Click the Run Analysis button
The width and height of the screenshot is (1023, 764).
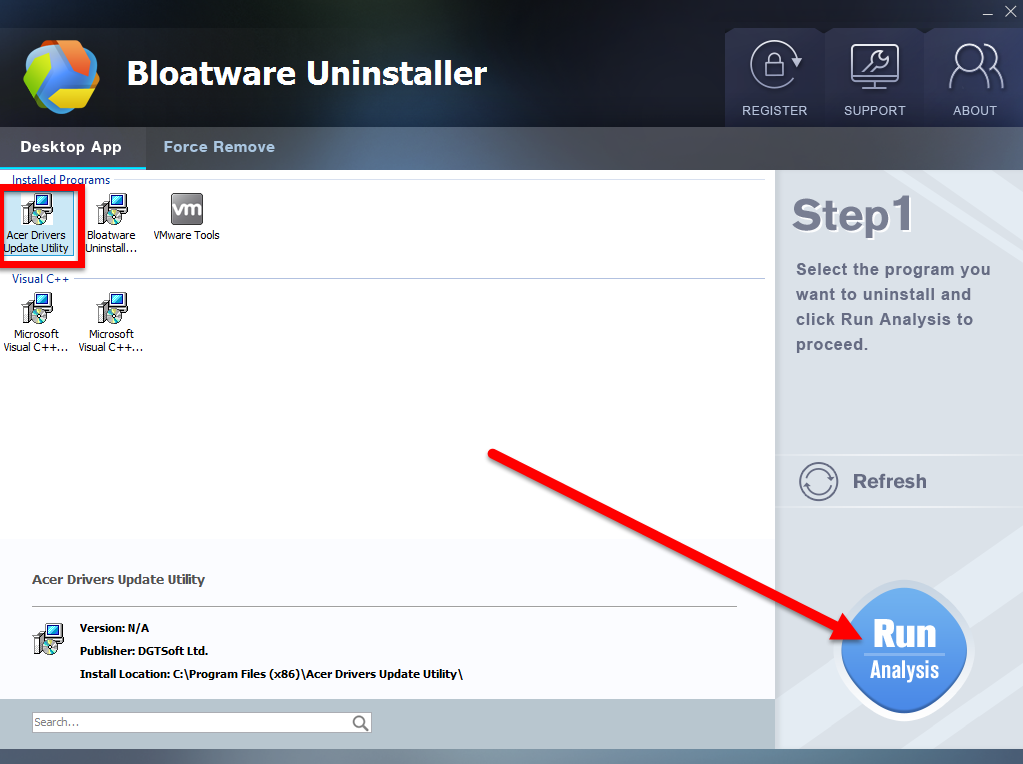pyautogui.click(x=904, y=650)
